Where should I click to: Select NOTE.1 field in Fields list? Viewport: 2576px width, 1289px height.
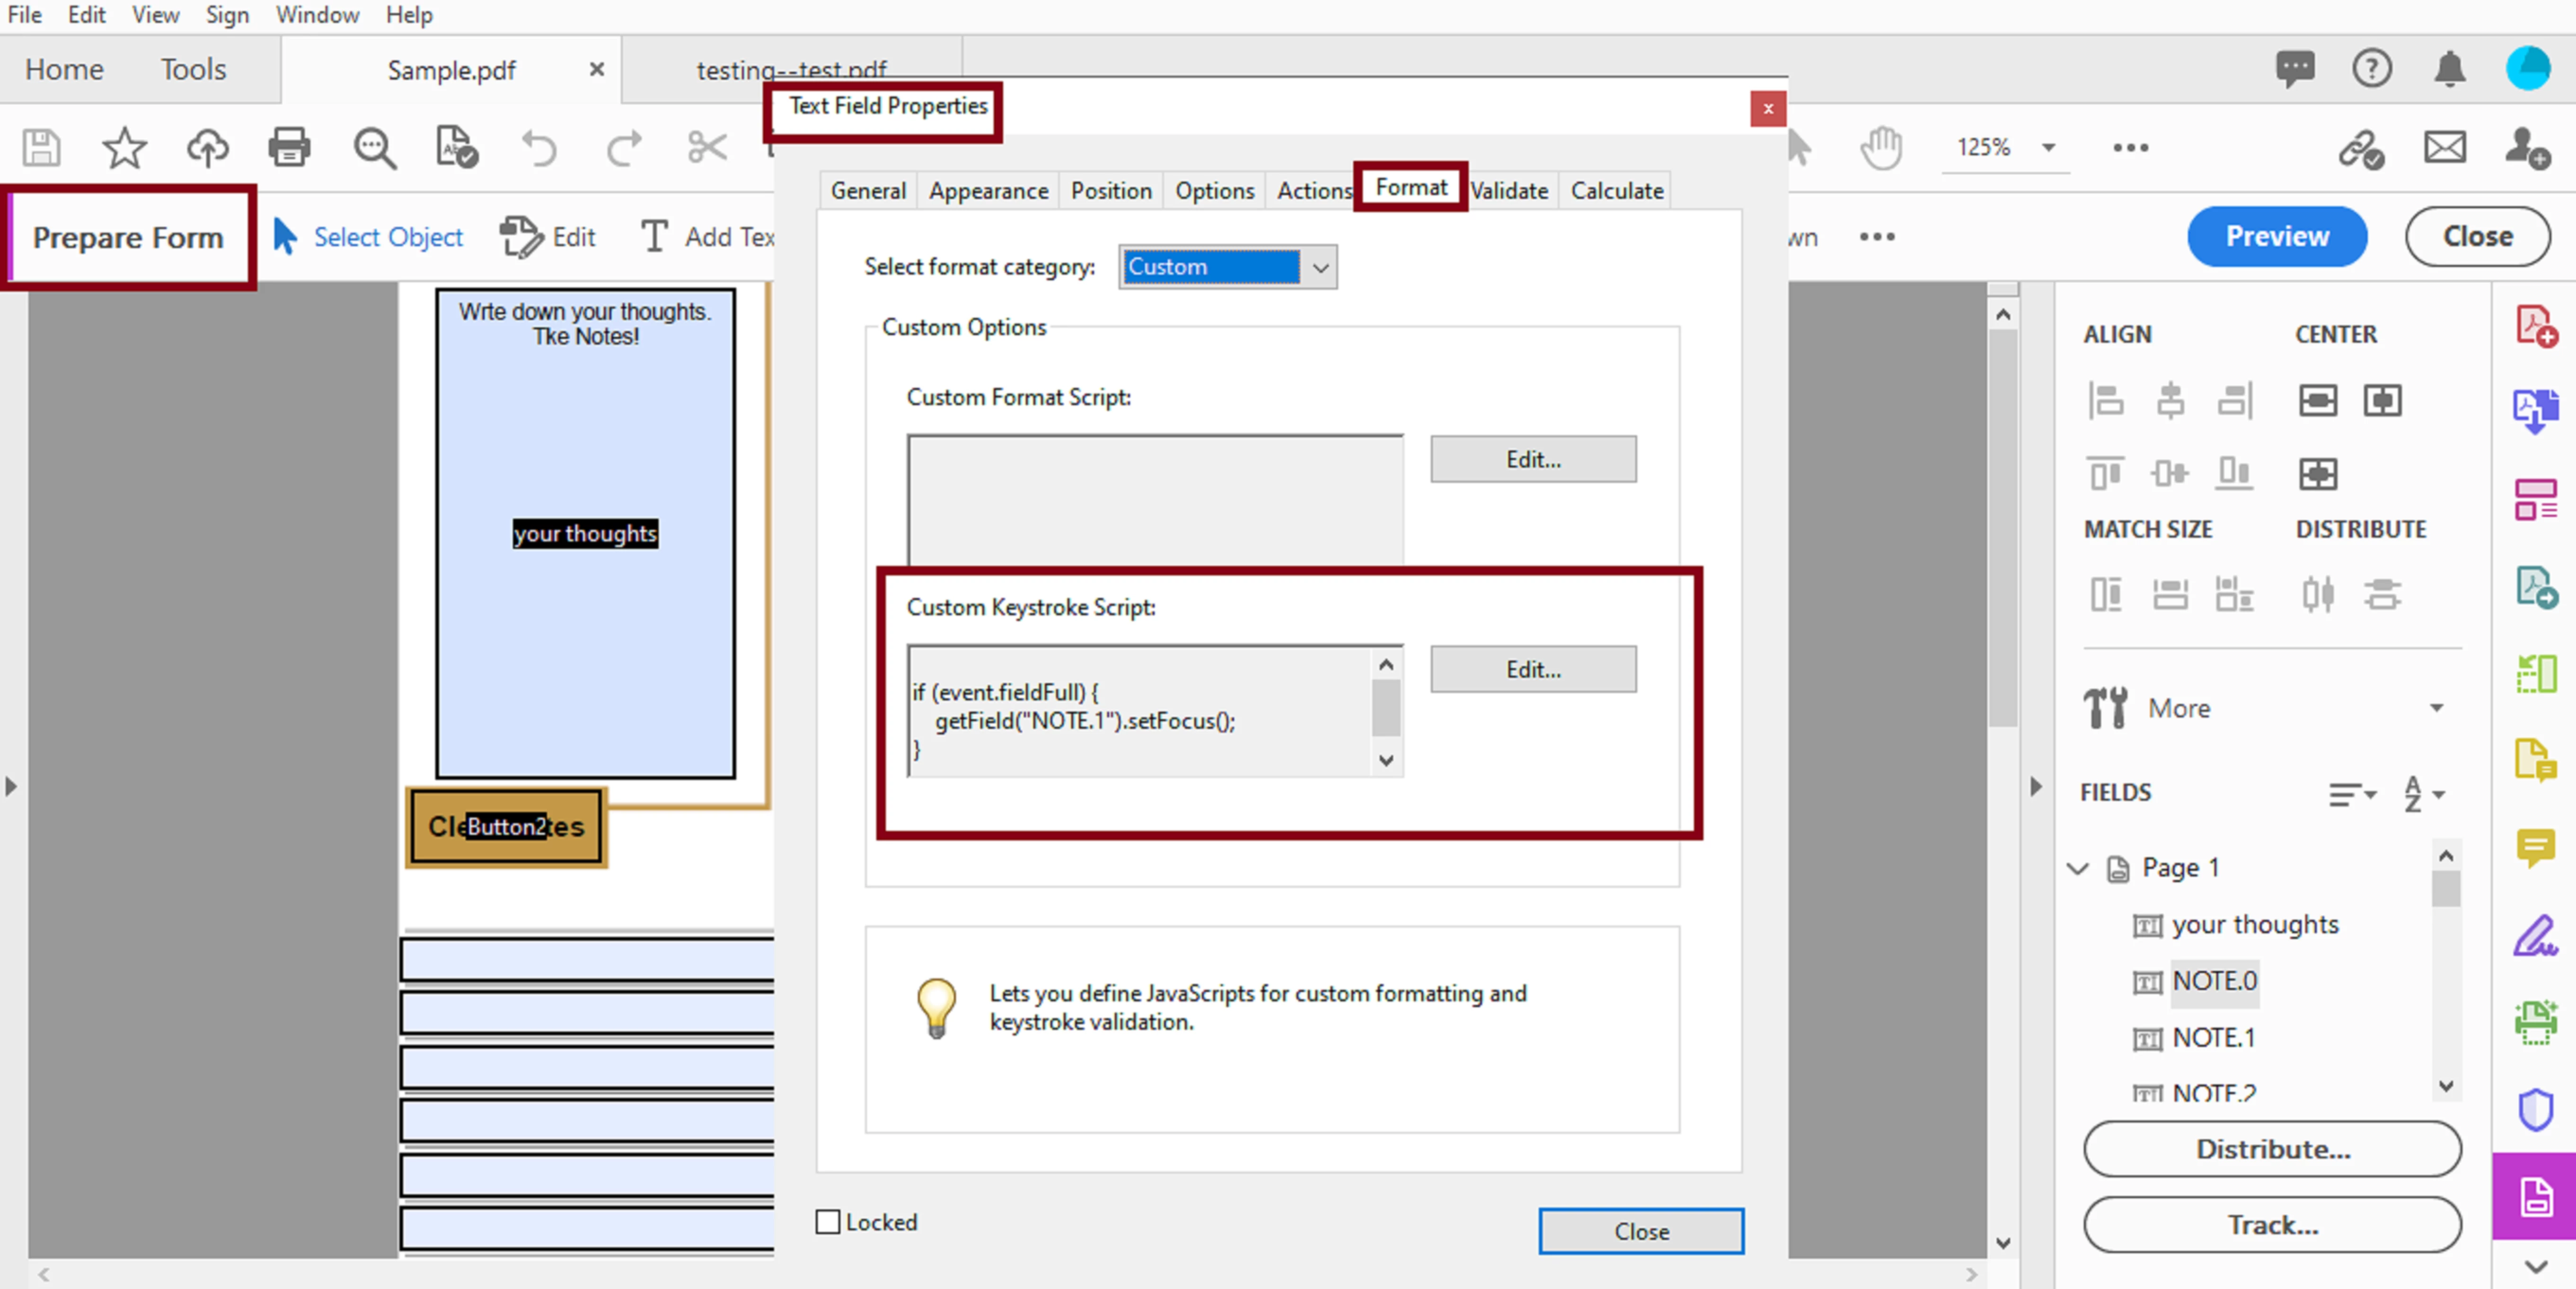[2213, 1037]
